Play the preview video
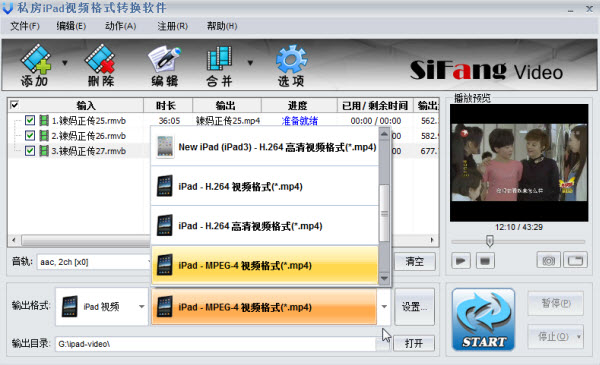600x365 pixels. point(461,261)
